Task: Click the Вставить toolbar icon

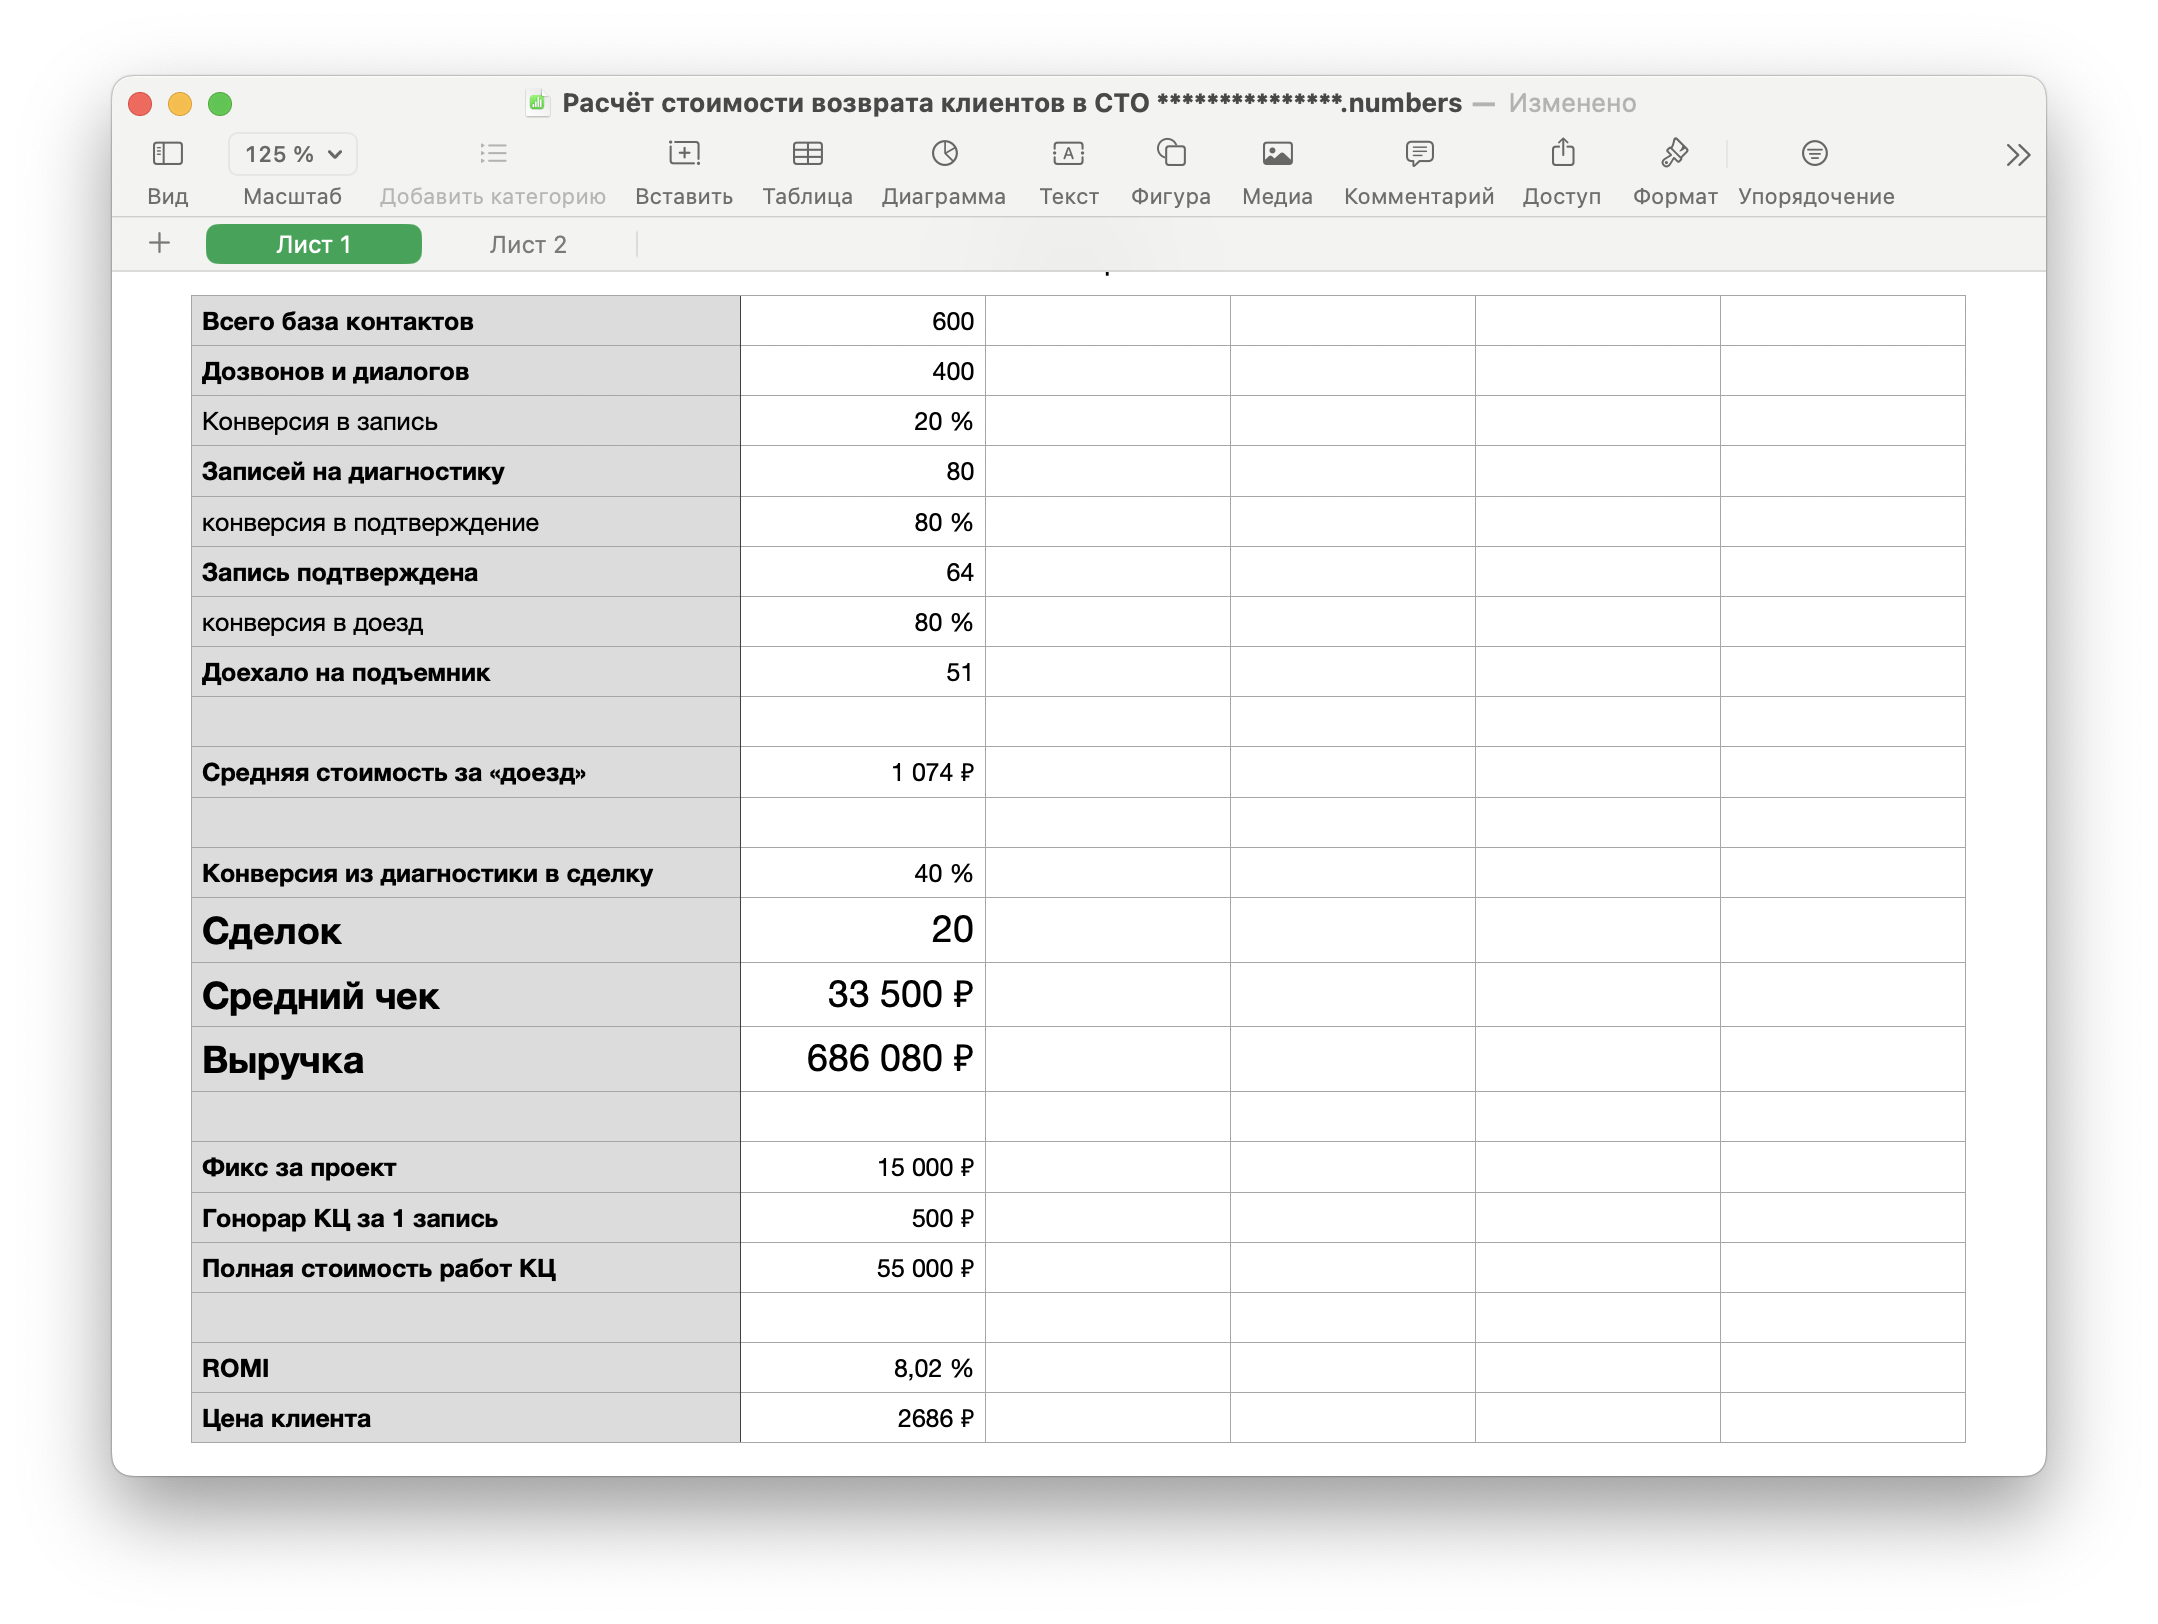Action: point(684,153)
